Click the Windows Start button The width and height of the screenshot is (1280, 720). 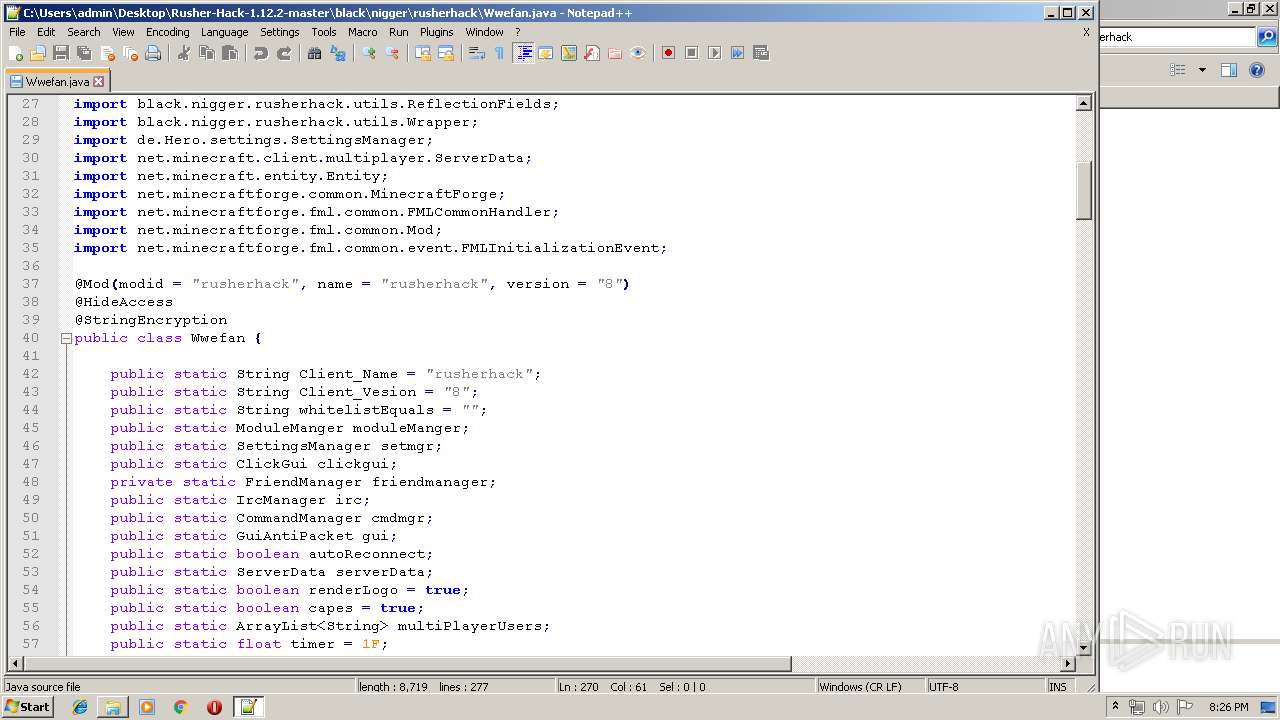[28, 707]
